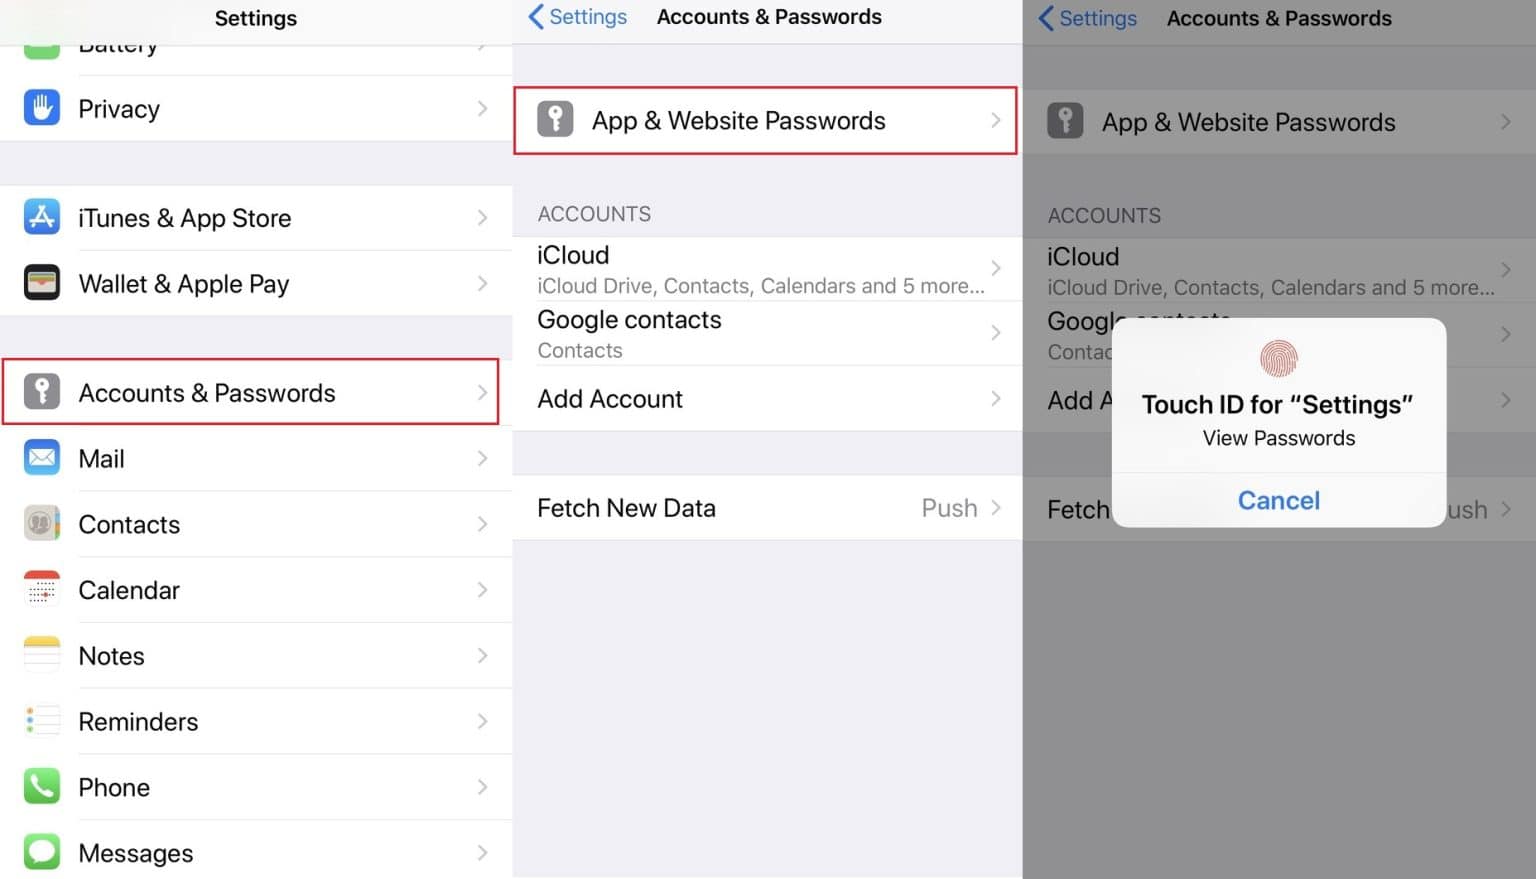
Task: Tap the green Phone icon
Action: tap(42, 786)
